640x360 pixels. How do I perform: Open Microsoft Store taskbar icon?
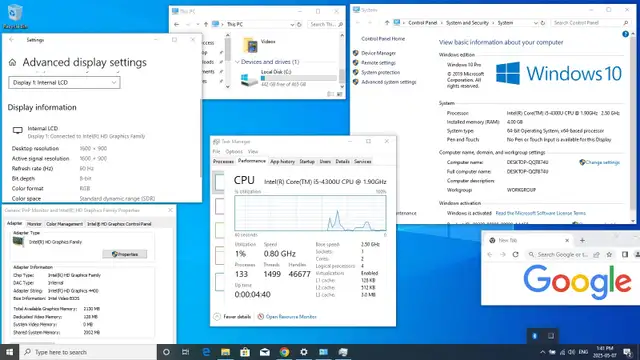(245, 352)
